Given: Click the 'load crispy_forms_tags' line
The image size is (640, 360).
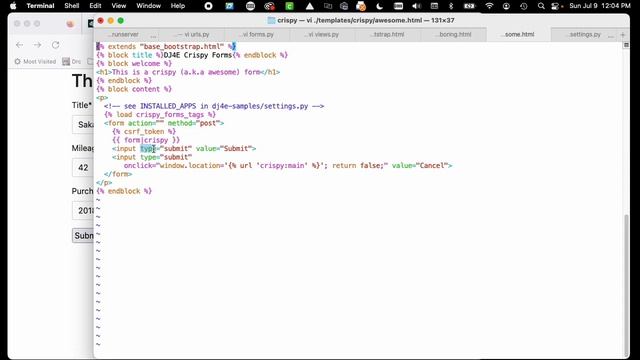Looking at the screenshot, I should pyautogui.click(x=160, y=115).
